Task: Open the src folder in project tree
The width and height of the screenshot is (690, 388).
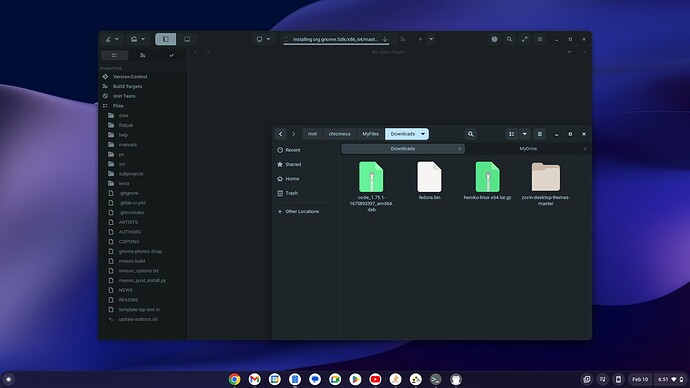Action: pos(122,164)
